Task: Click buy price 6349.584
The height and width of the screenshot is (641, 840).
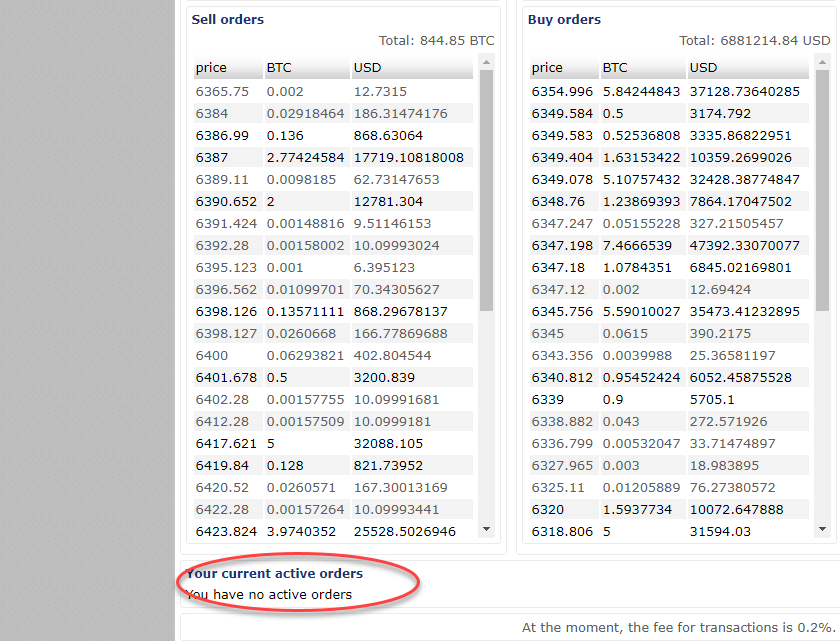Action: [562, 114]
